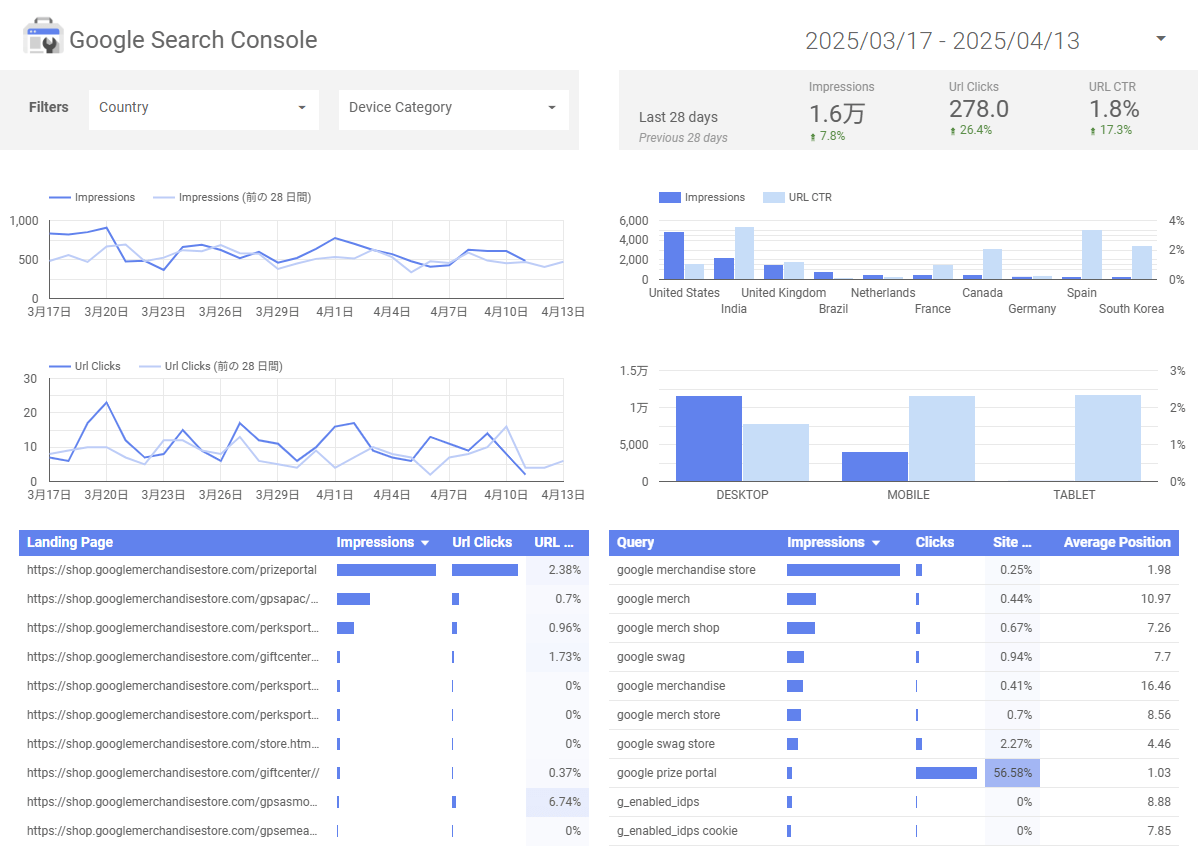Select the g_enabled_idps query row

click(x=894, y=802)
